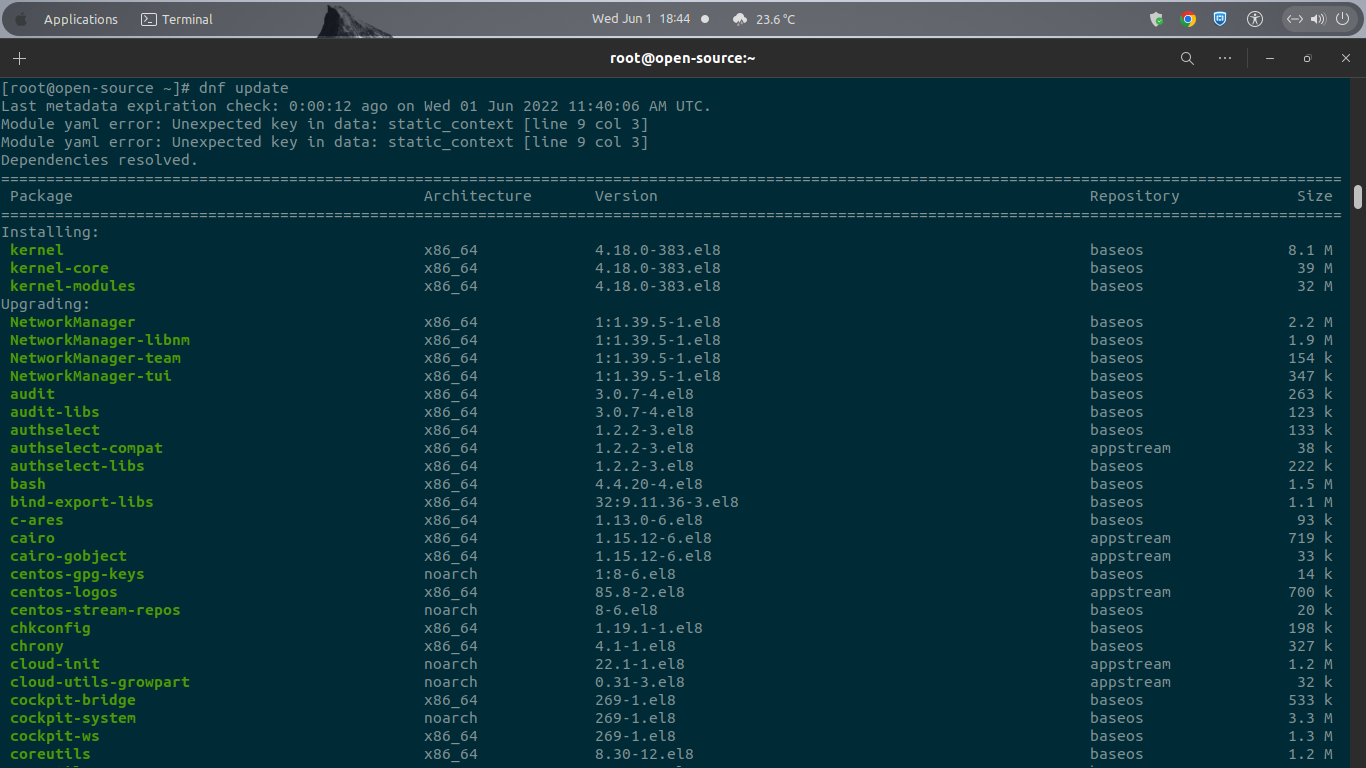Click the bind-export-libs package name
Image resolution: width=1366 pixels, height=768 pixels.
[x=82, y=502]
